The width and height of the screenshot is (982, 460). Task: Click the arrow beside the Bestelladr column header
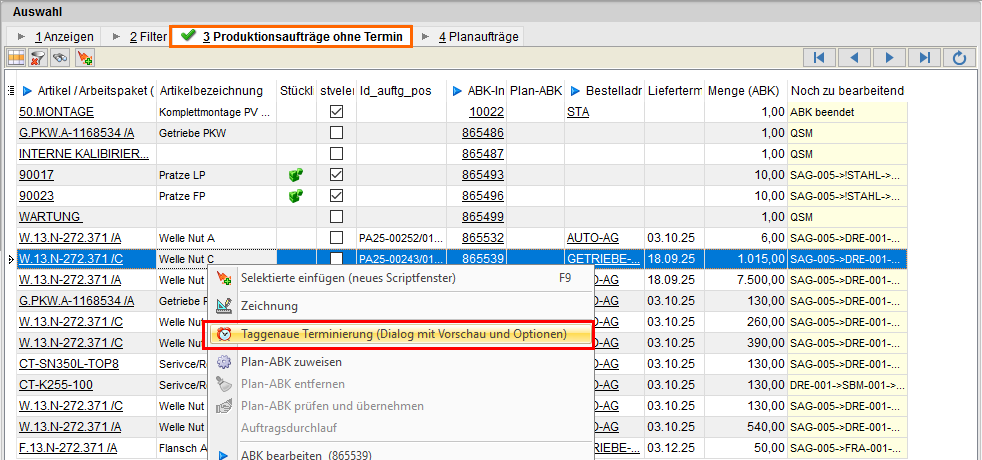click(576, 91)
